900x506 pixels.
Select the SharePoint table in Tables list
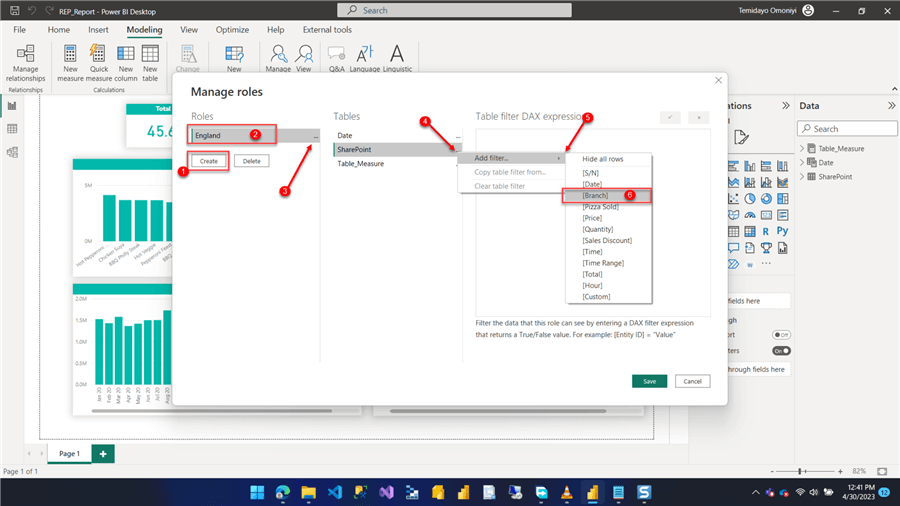click(x=396, y=150)
